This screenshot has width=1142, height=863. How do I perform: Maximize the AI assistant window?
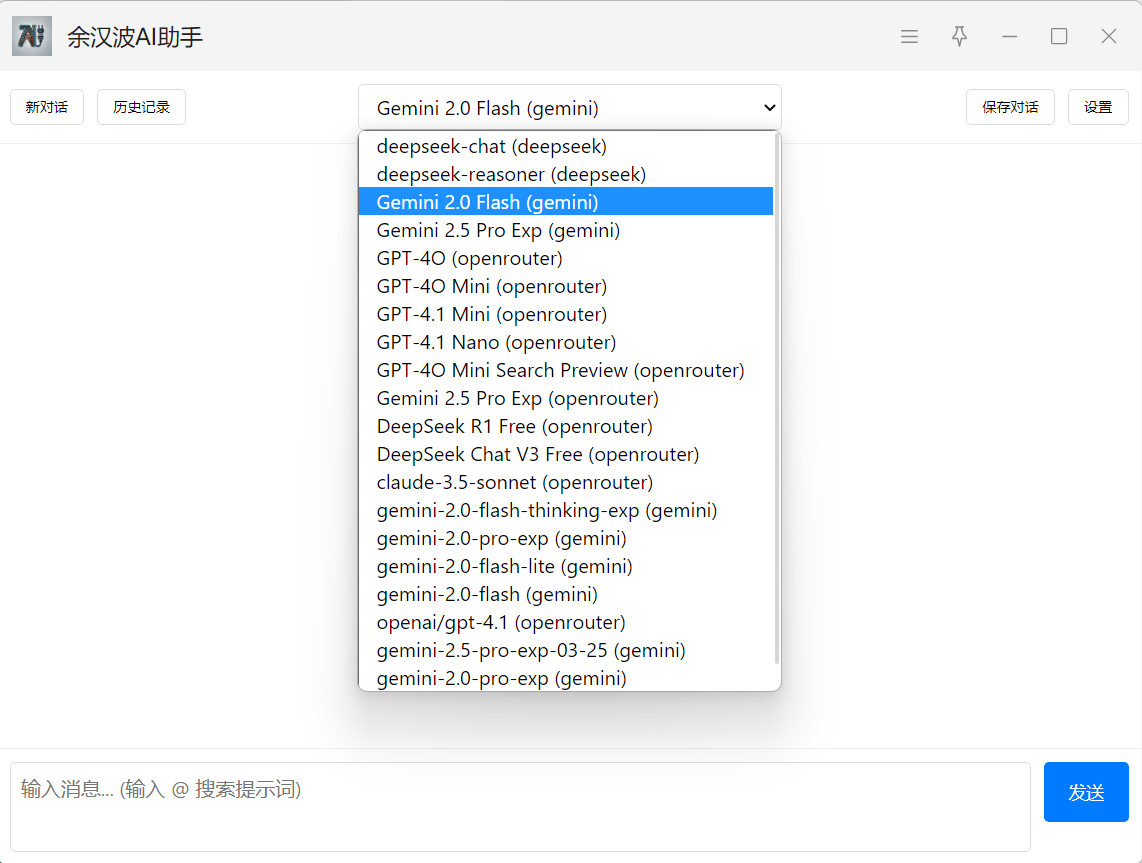[1059, 36]
